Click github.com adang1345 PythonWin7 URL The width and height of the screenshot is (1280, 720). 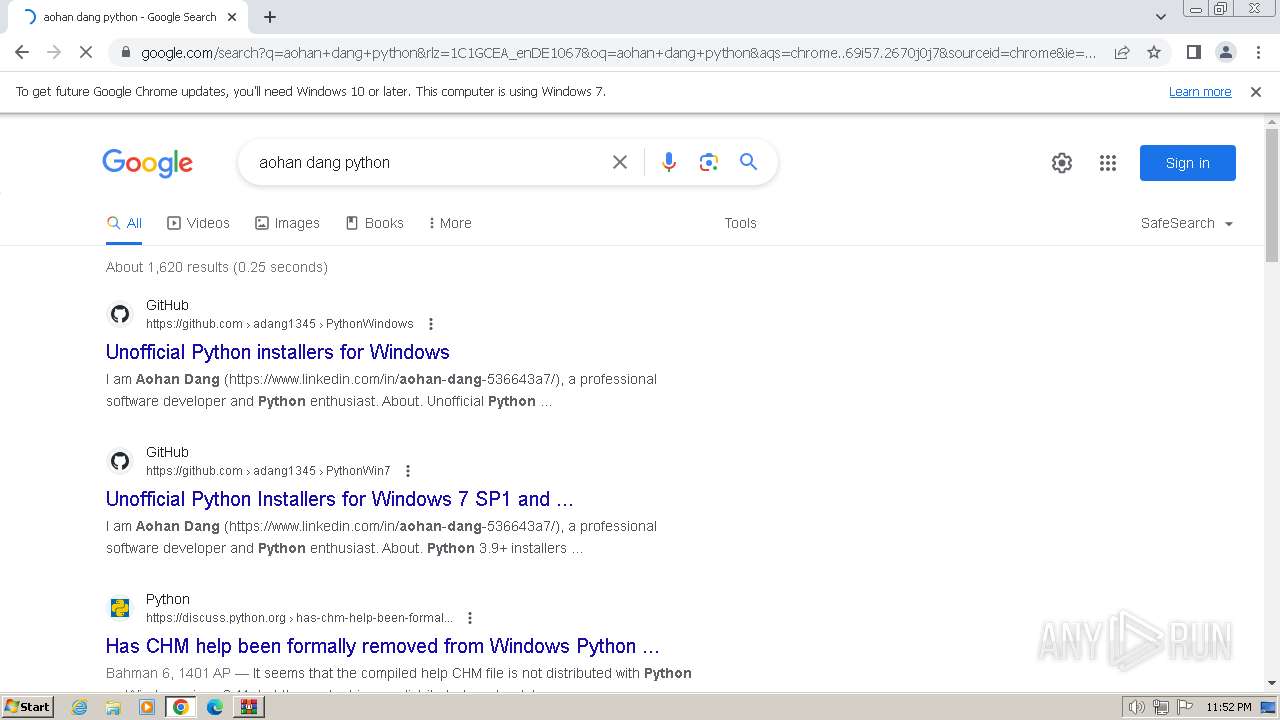coord(268,471)
